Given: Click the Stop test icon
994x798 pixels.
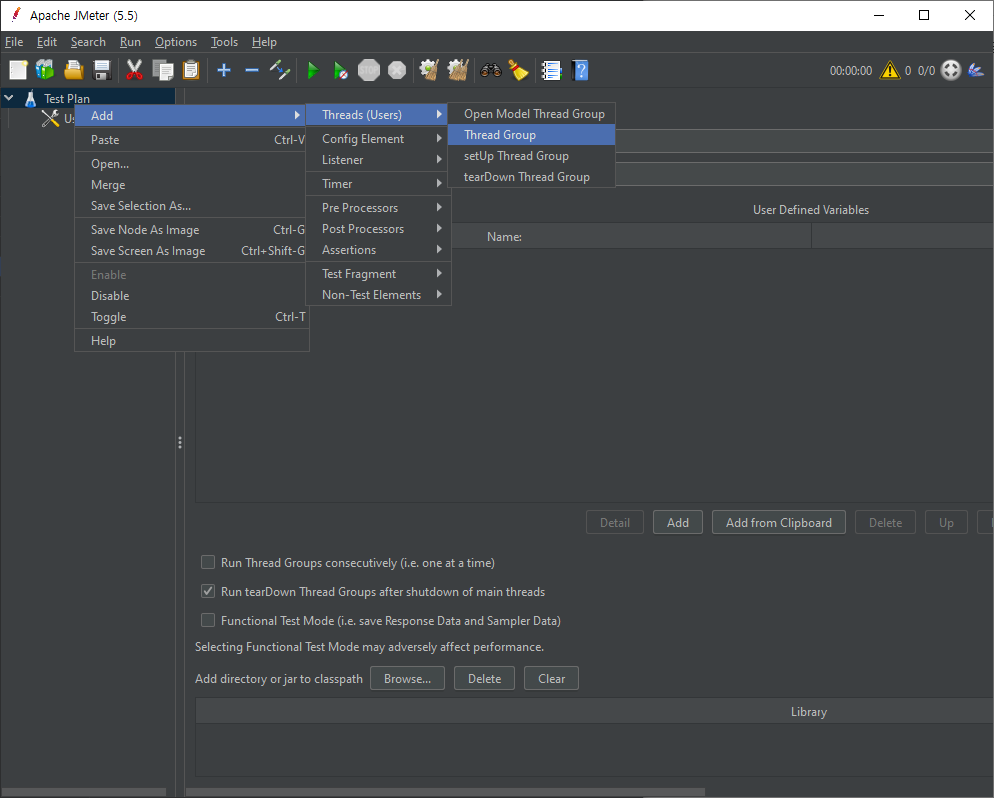Looking at the screenshot, I should 368,70.
